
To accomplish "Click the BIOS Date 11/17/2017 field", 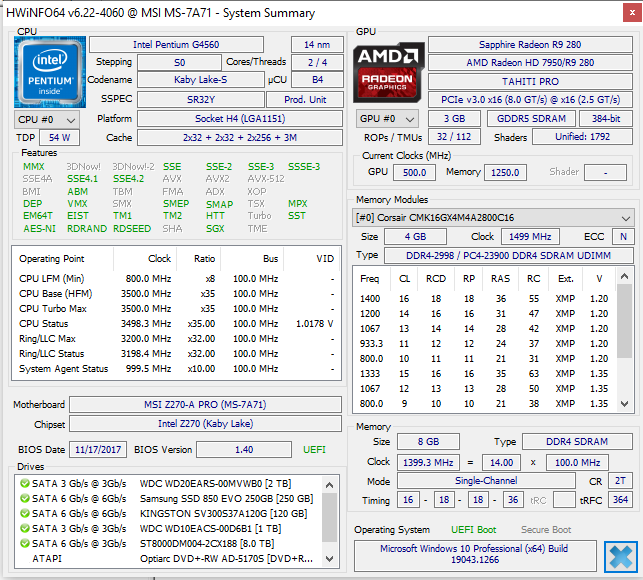I will tap(96, 451).
